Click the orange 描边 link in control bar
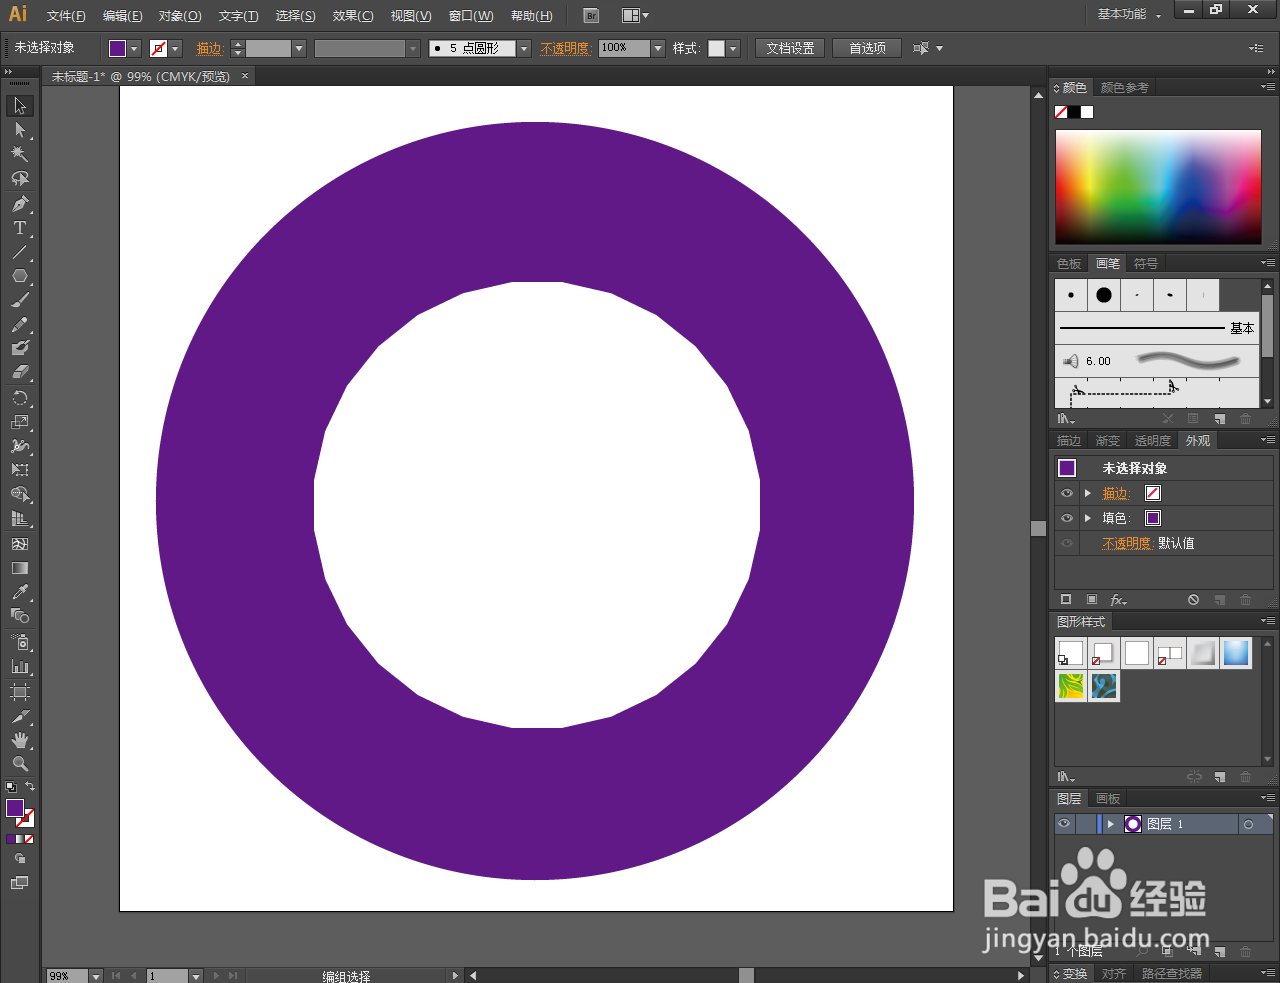1280x983 pixels. point(210,48)
